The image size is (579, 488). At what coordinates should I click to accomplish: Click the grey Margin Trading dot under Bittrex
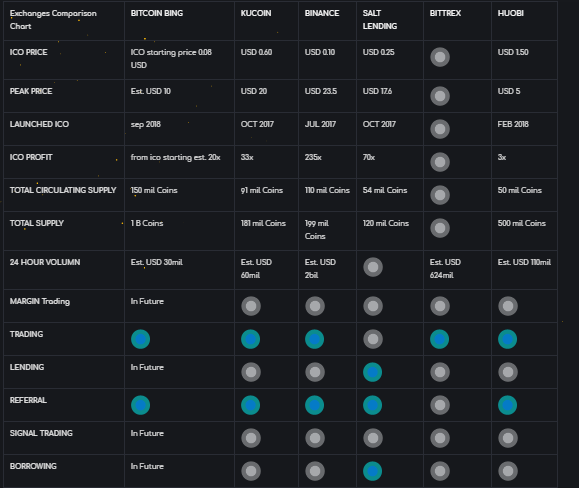tap(440, 306)
